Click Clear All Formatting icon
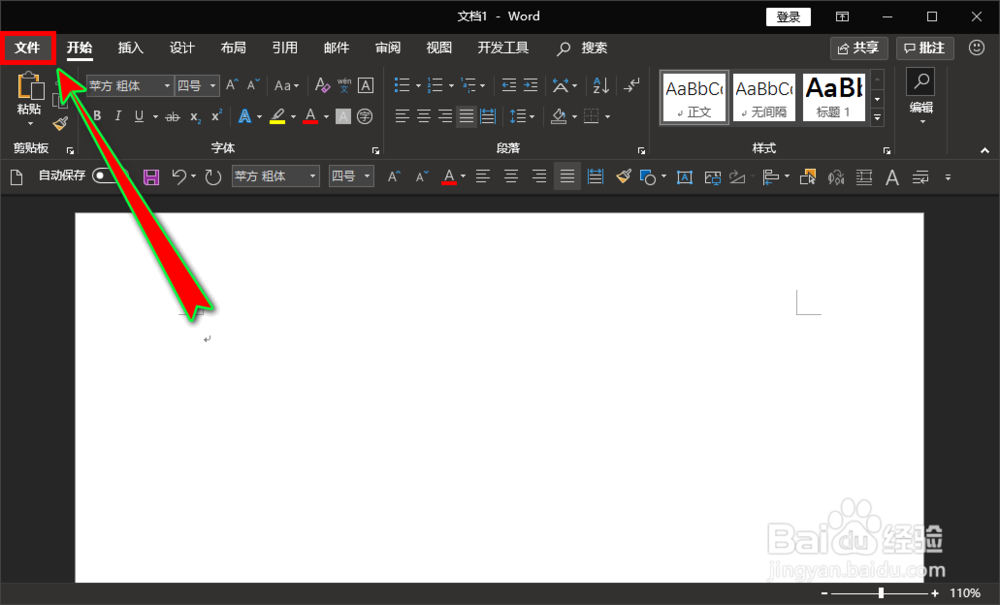The height and width of the screenshot is (605, 1000). pos(322,85)
